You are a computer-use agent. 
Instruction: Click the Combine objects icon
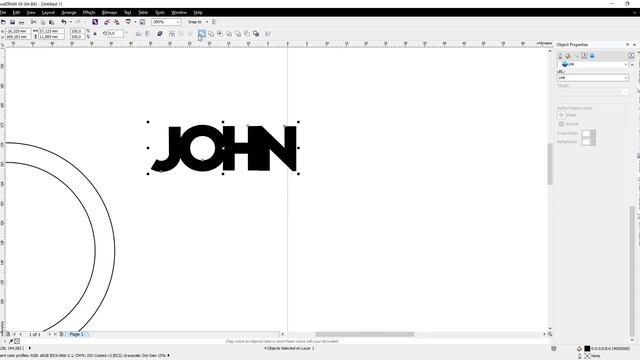tap(160, 34)
